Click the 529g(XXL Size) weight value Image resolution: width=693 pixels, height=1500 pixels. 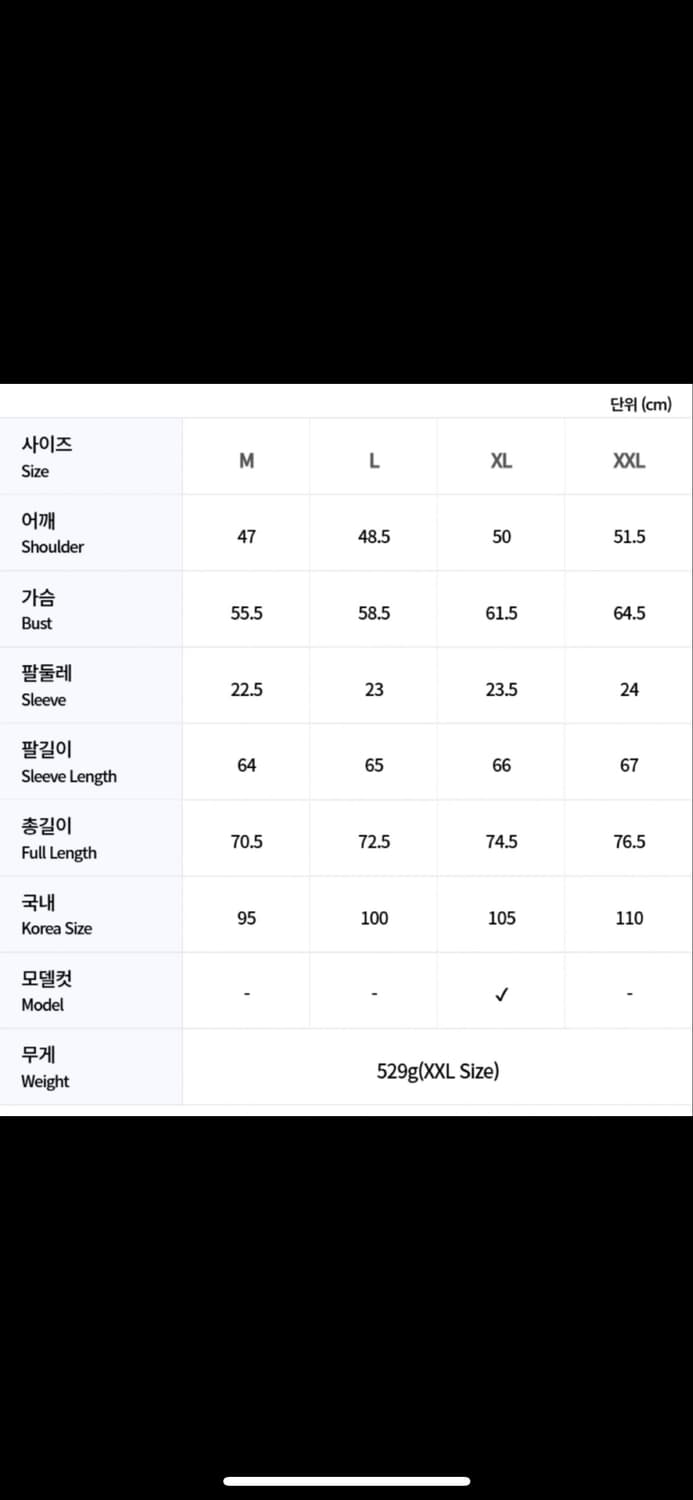click(x=438, y=1071)
